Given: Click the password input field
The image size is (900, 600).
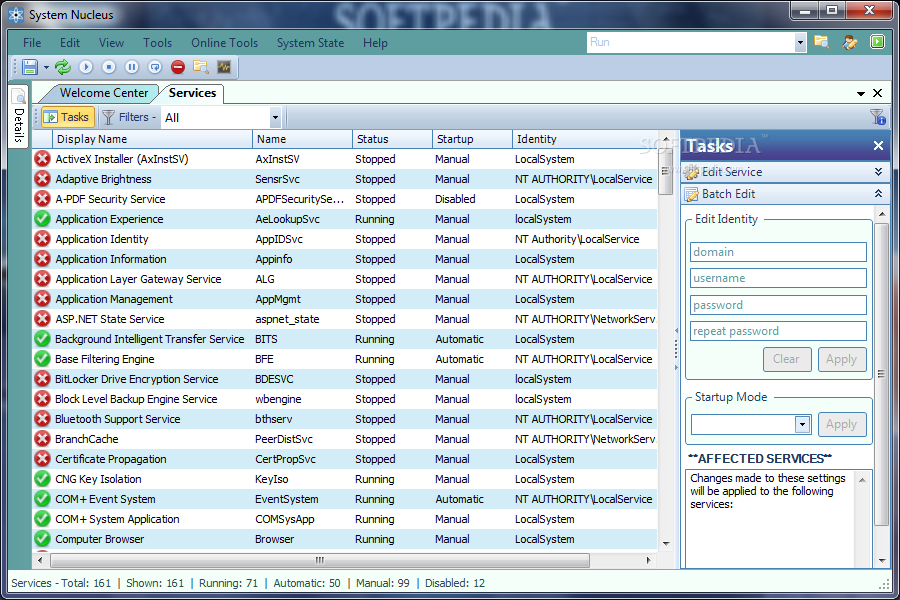Looking at the screenshot, I should [x=778, y=305].
